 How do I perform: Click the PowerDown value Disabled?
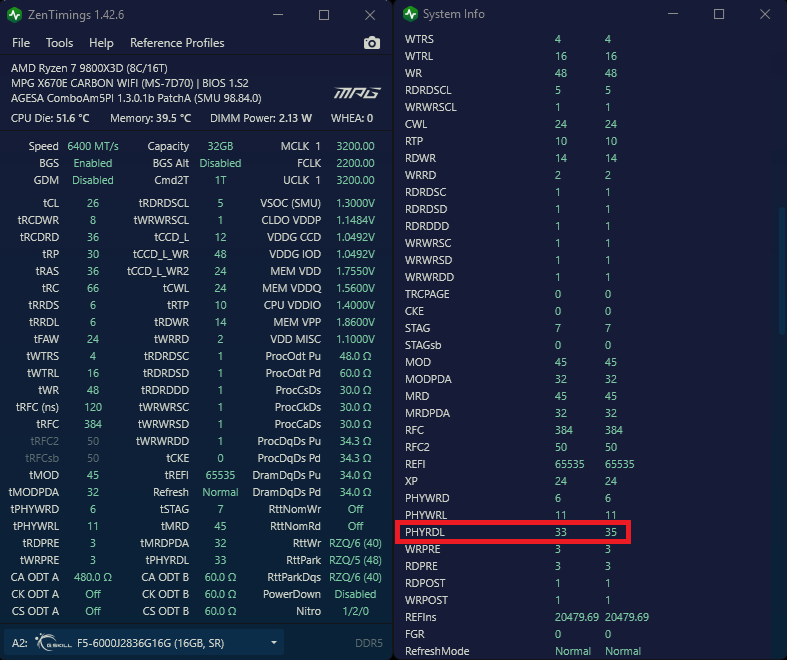pyautogui.click(x=355, y=594)
